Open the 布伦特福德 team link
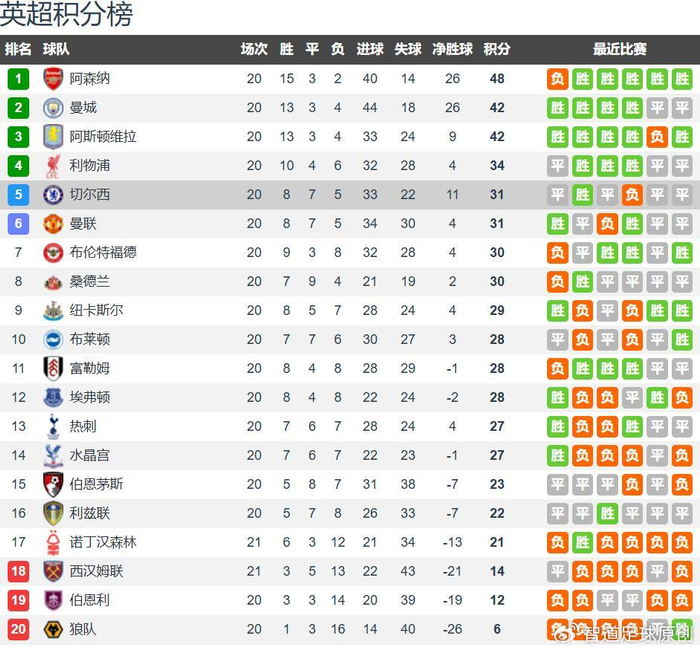Viewport: 700px width, 650px height. [103, 253]
